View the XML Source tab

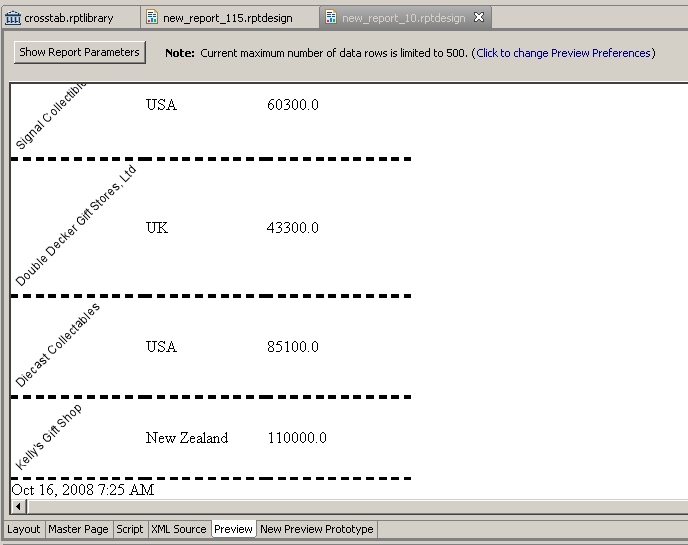click(179, 529)
